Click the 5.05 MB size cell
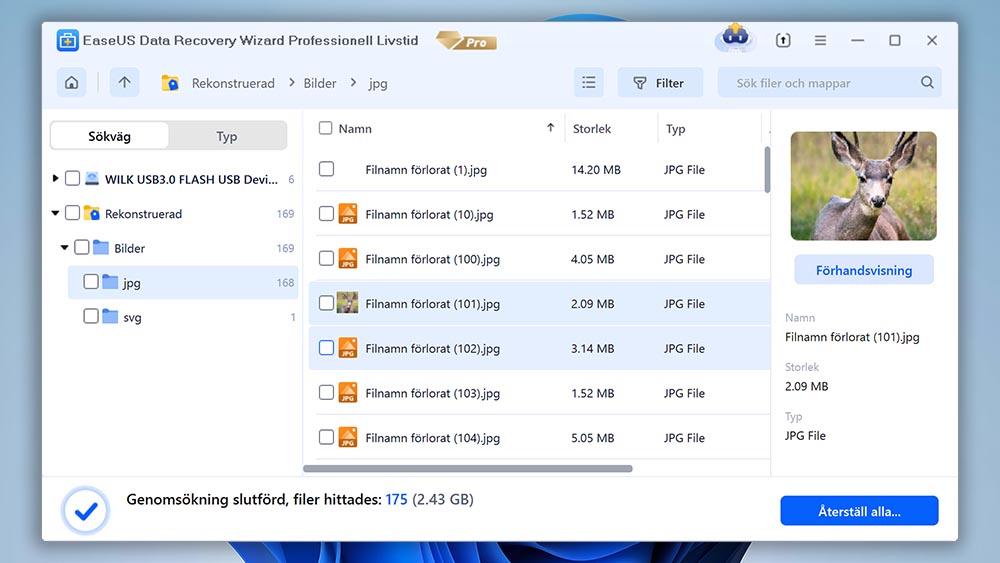 (x=592, y=437)
